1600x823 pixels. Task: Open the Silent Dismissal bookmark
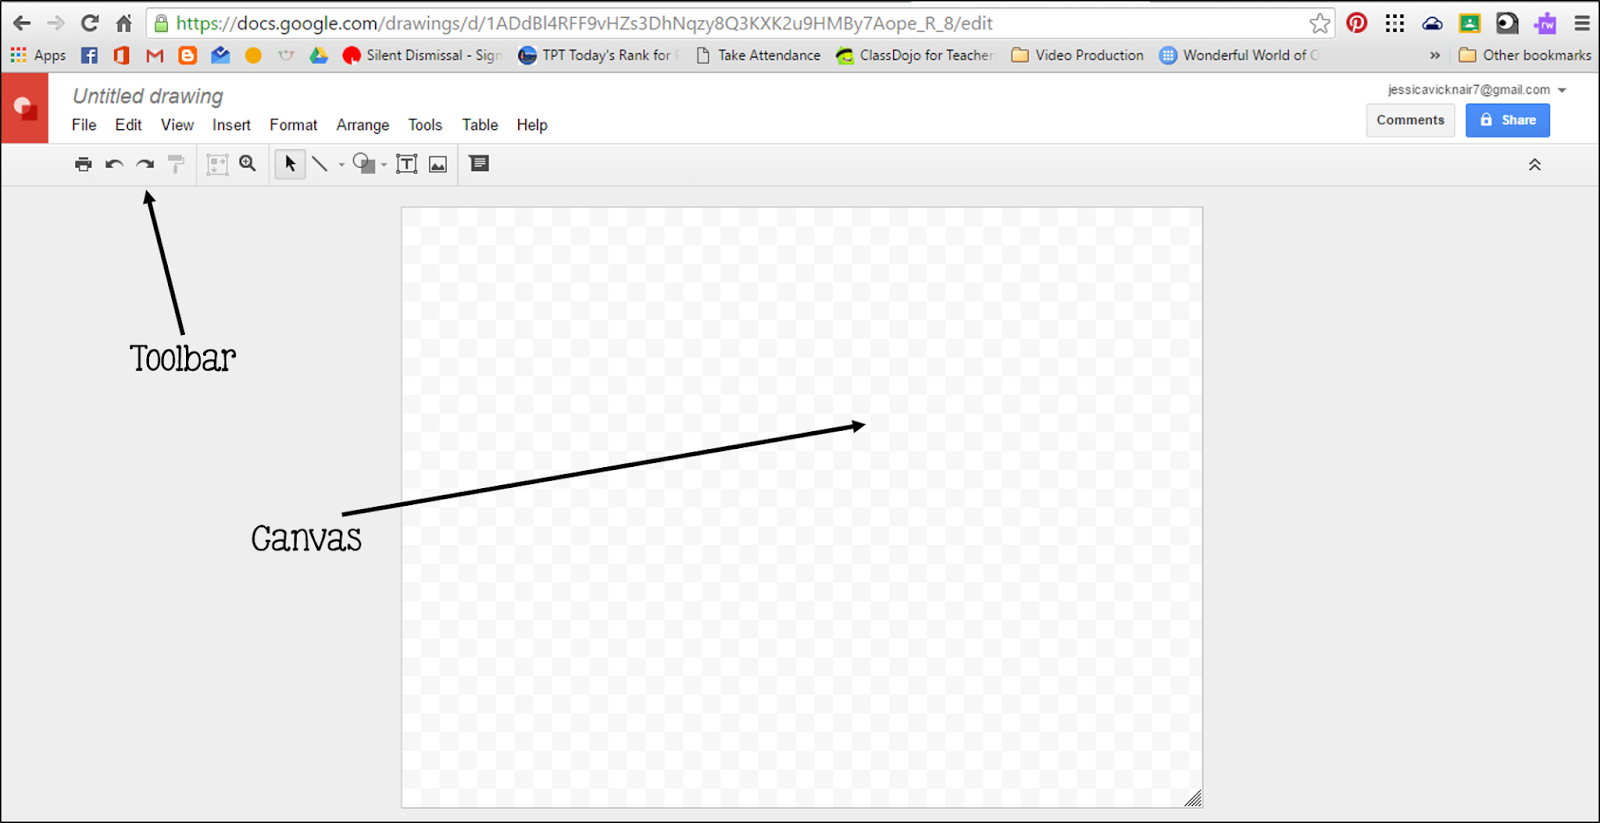421,55
